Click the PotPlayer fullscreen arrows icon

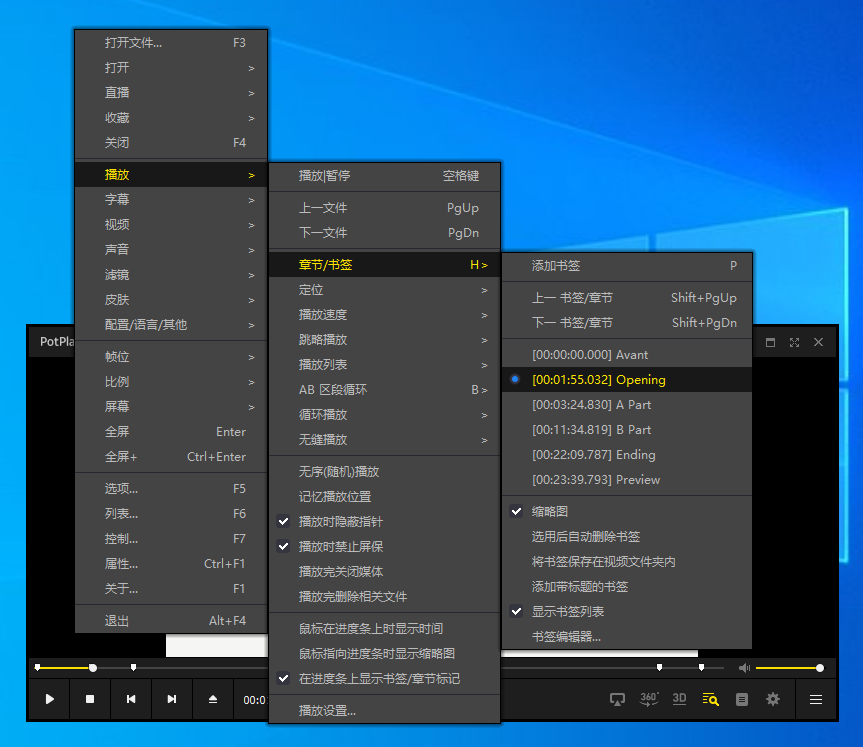794,342
